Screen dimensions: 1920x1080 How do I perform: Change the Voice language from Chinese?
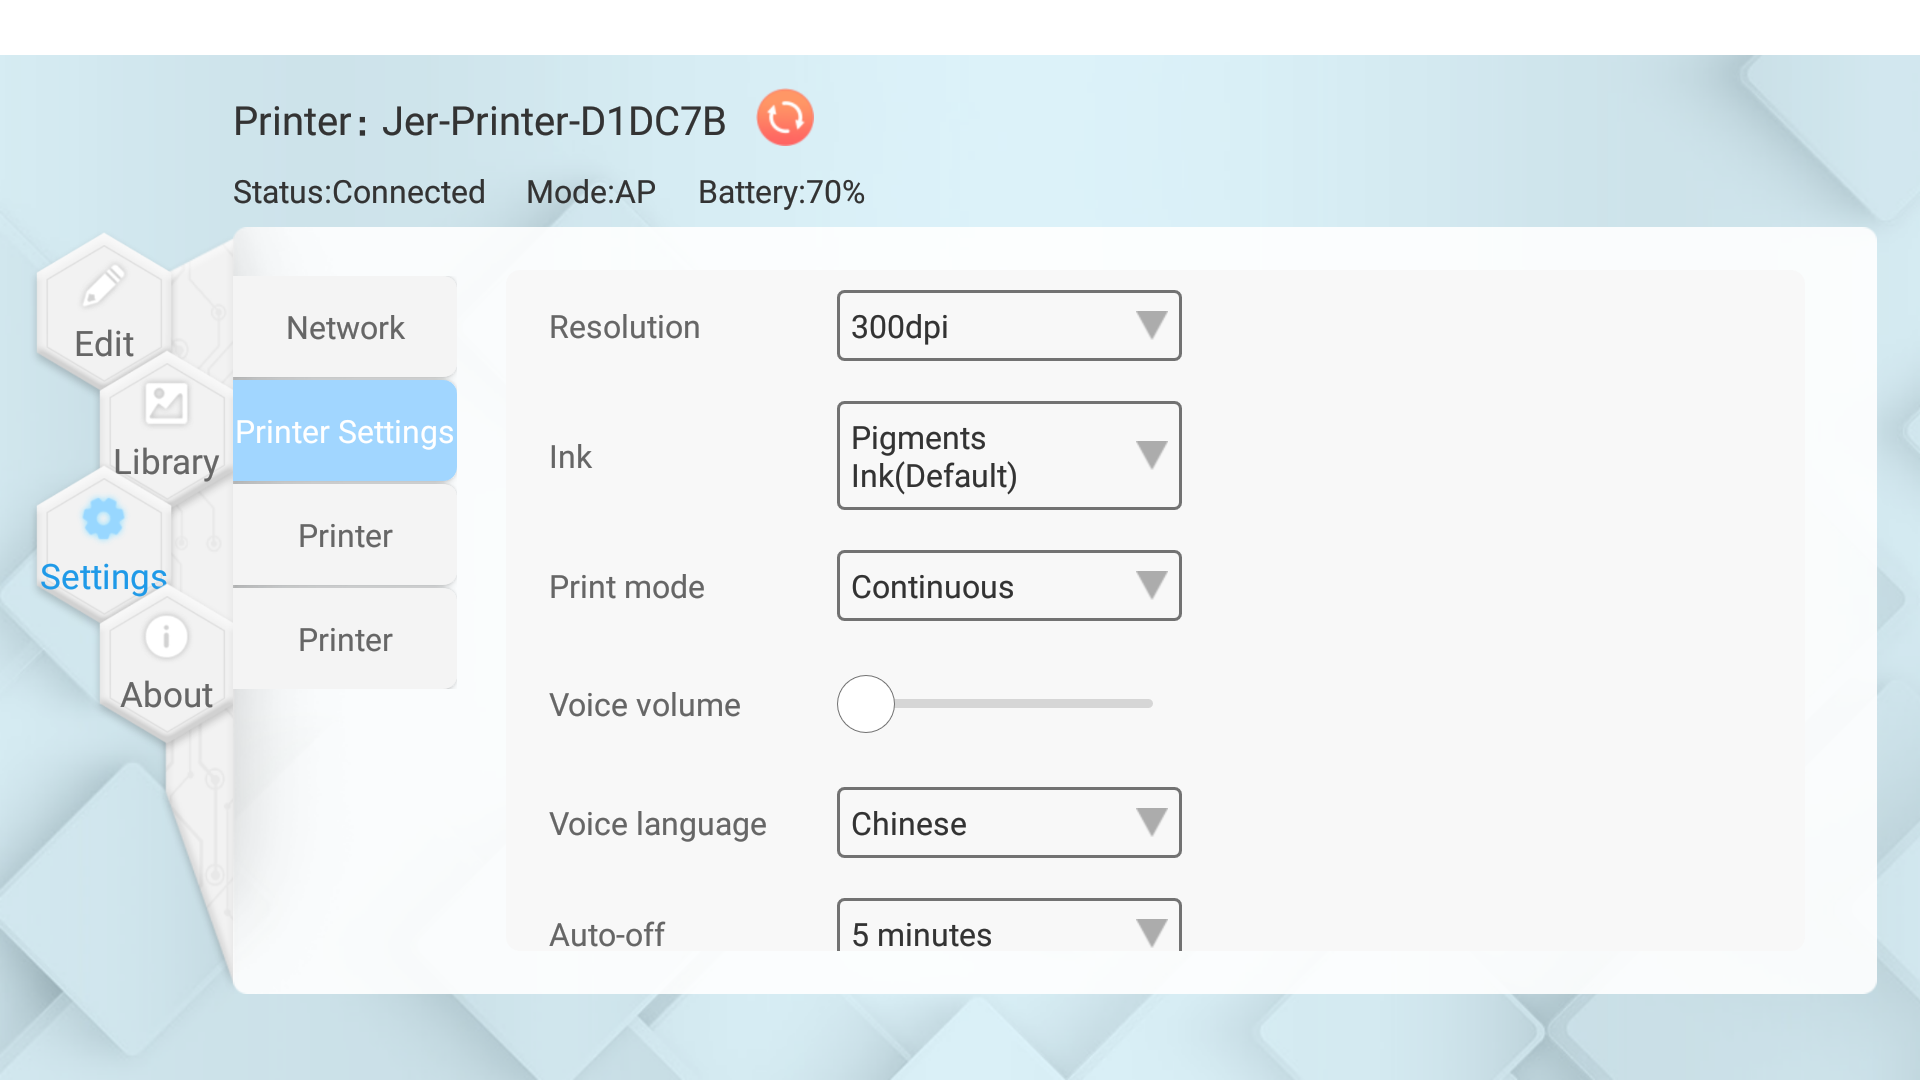coord(1008,823)
